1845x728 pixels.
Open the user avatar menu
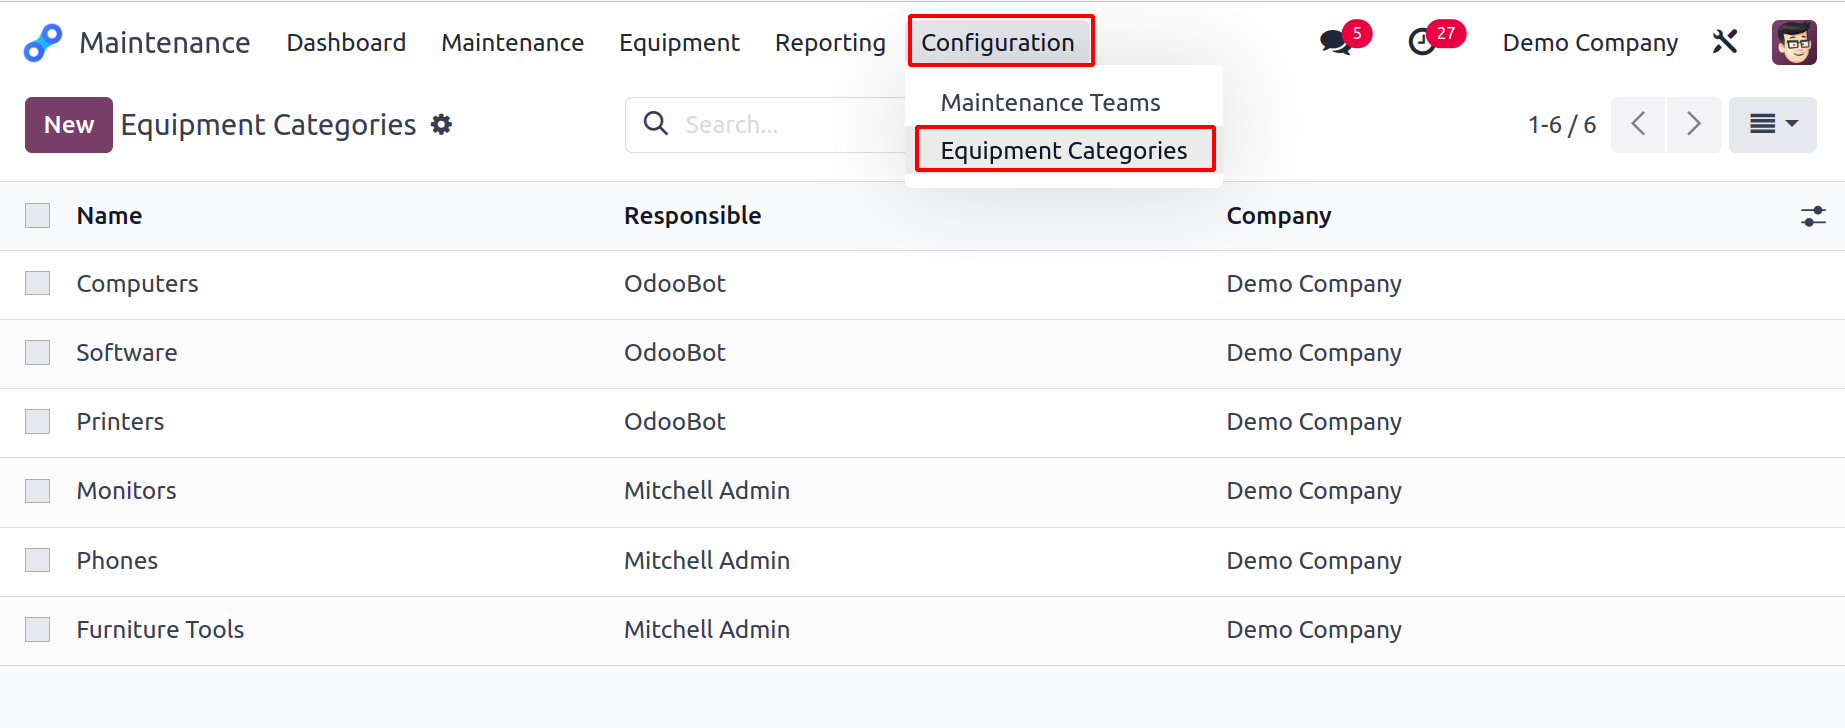click(1794, 42)
